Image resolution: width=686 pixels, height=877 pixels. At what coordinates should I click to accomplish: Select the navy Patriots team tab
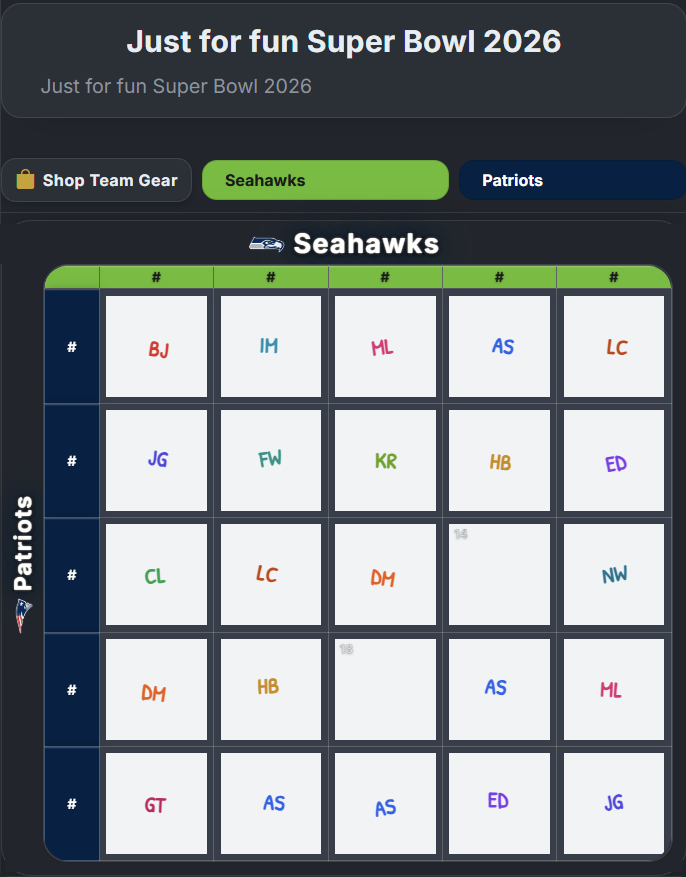(571, 180)
